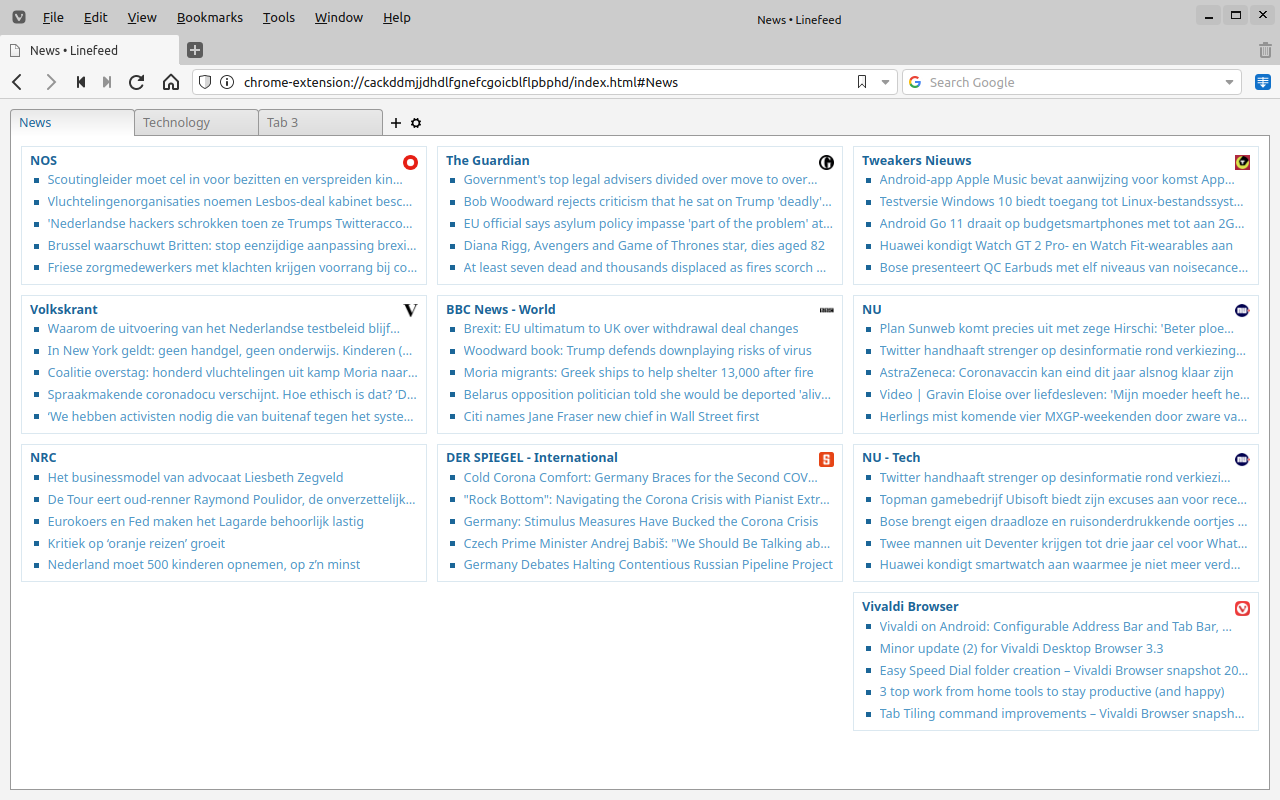This screenshot has width=1280, height=800.
Task: Click the NU feed favicon
Action: (x=1242, y=310)
